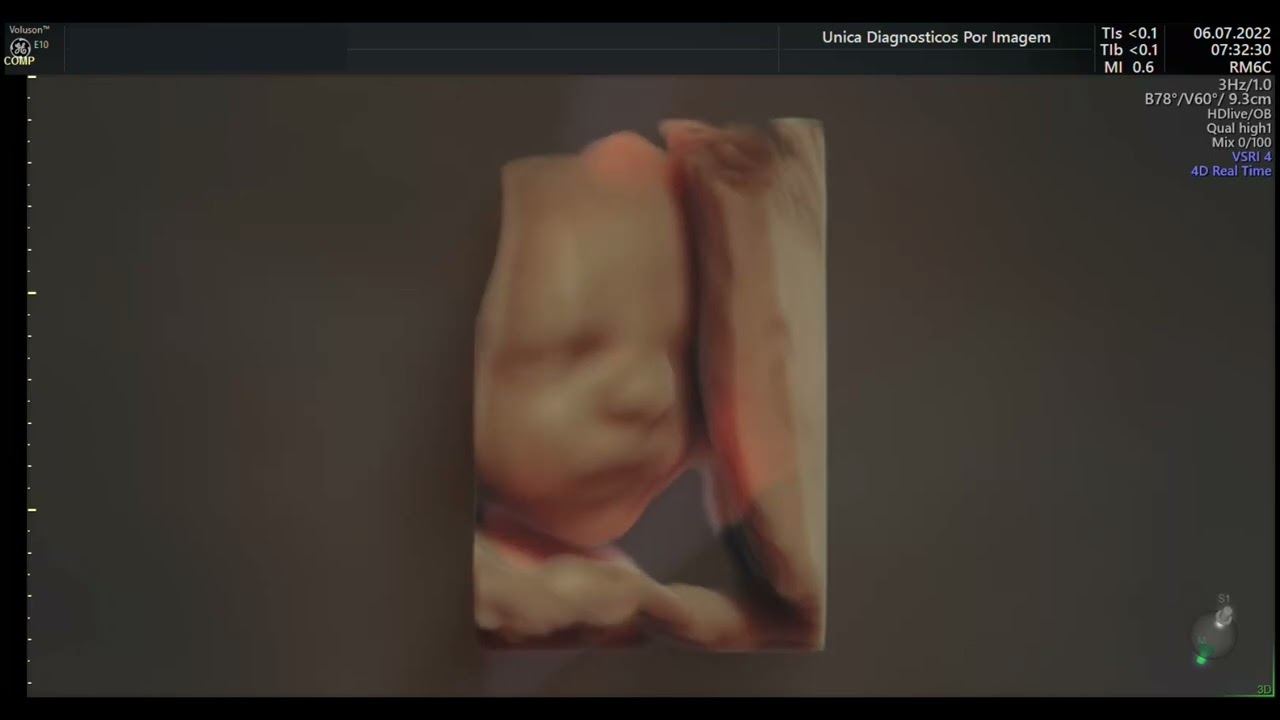Click the rendered 4D fetal volume image

click(650, 385)
